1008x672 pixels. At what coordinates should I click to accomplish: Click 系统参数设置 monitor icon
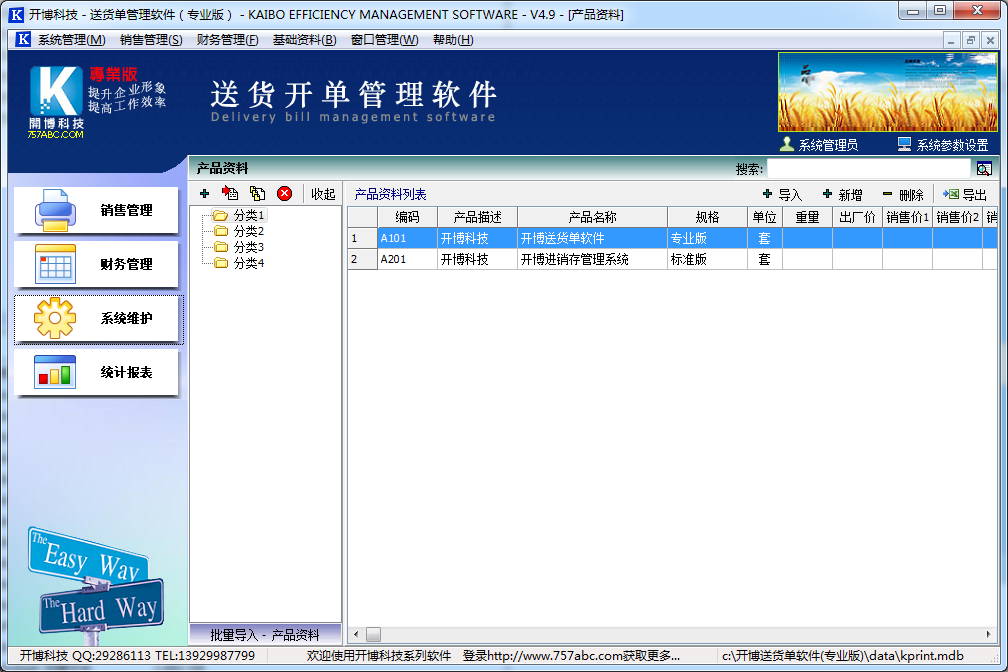tap(904, 144)
